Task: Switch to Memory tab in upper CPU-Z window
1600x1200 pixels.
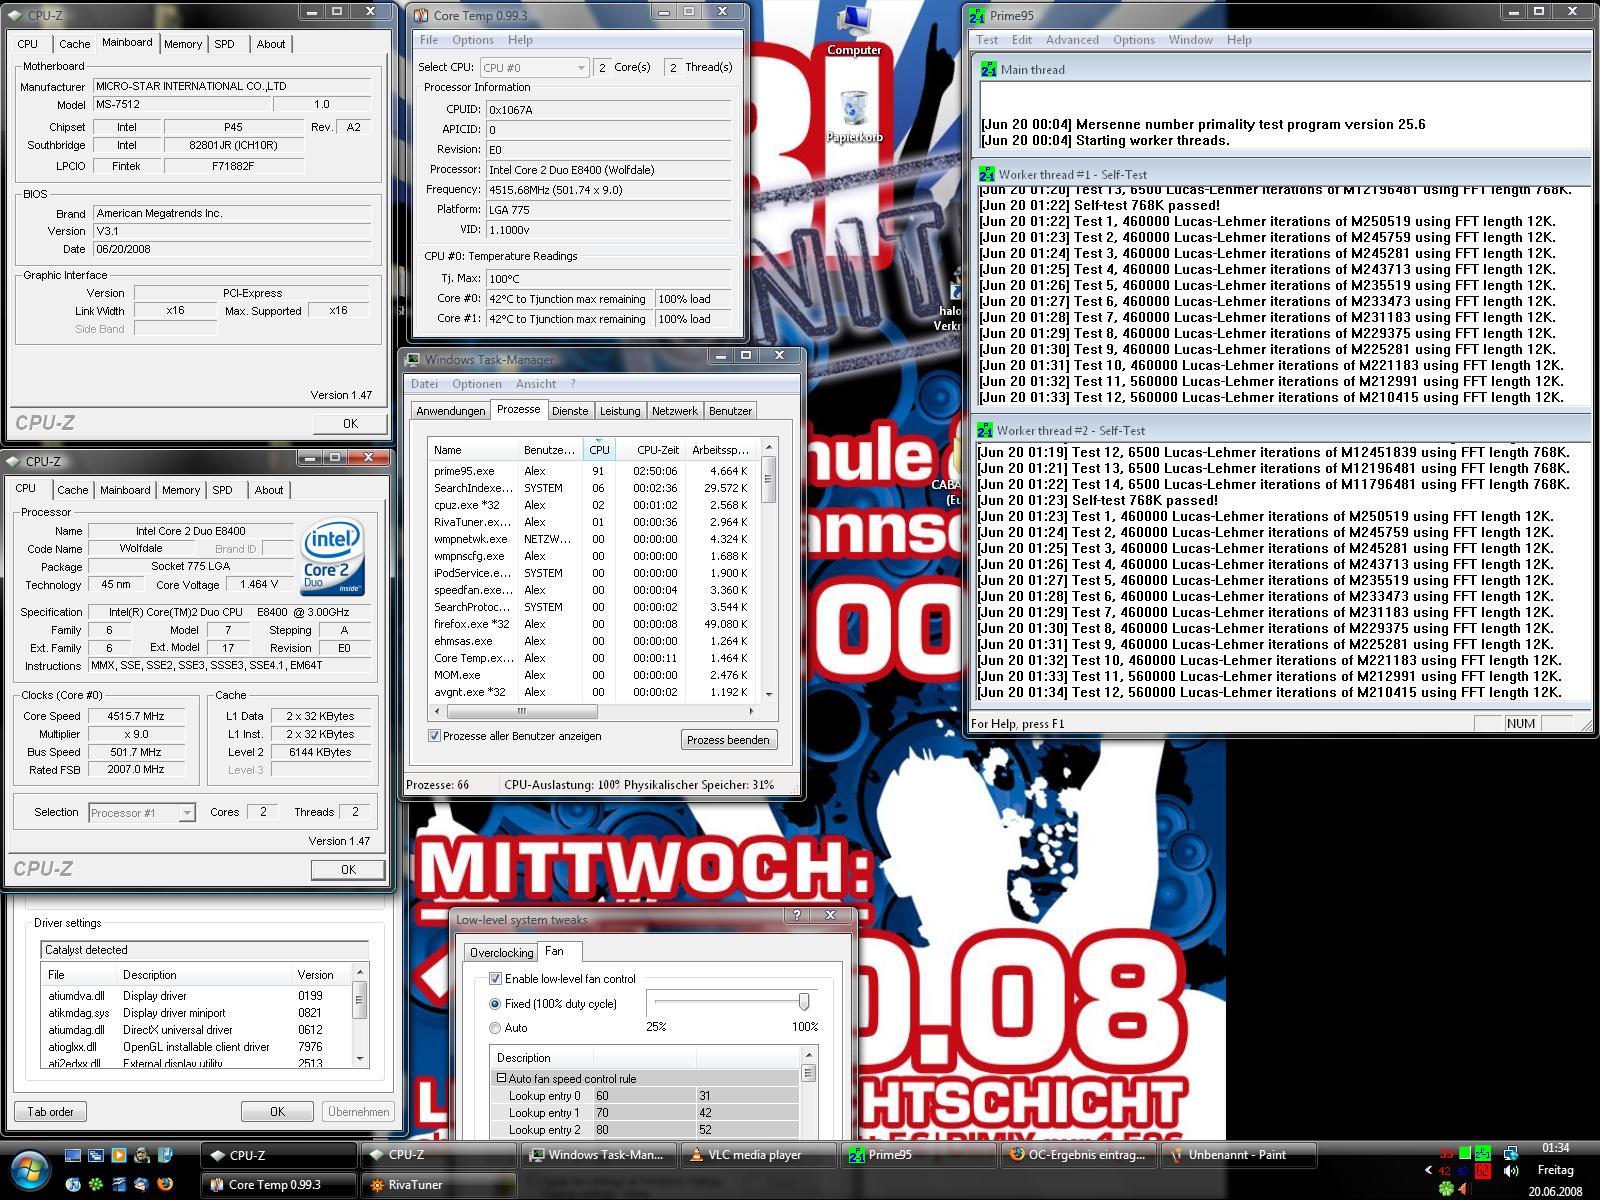Action: [183, 44]
